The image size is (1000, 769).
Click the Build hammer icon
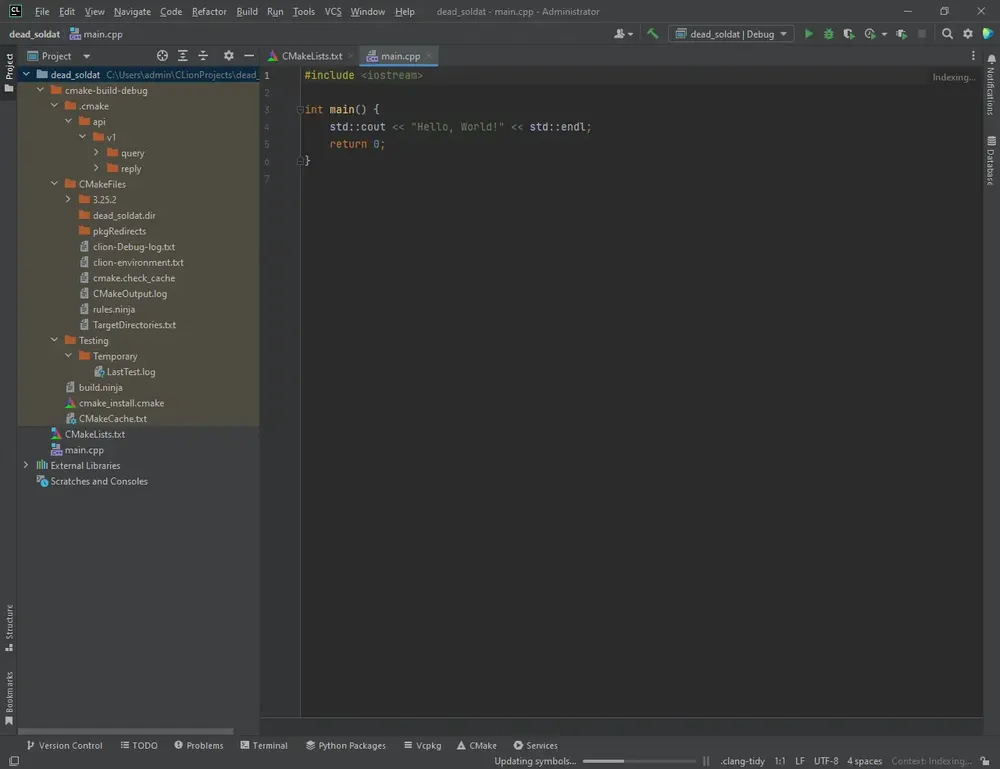click(x=652, y=34)
